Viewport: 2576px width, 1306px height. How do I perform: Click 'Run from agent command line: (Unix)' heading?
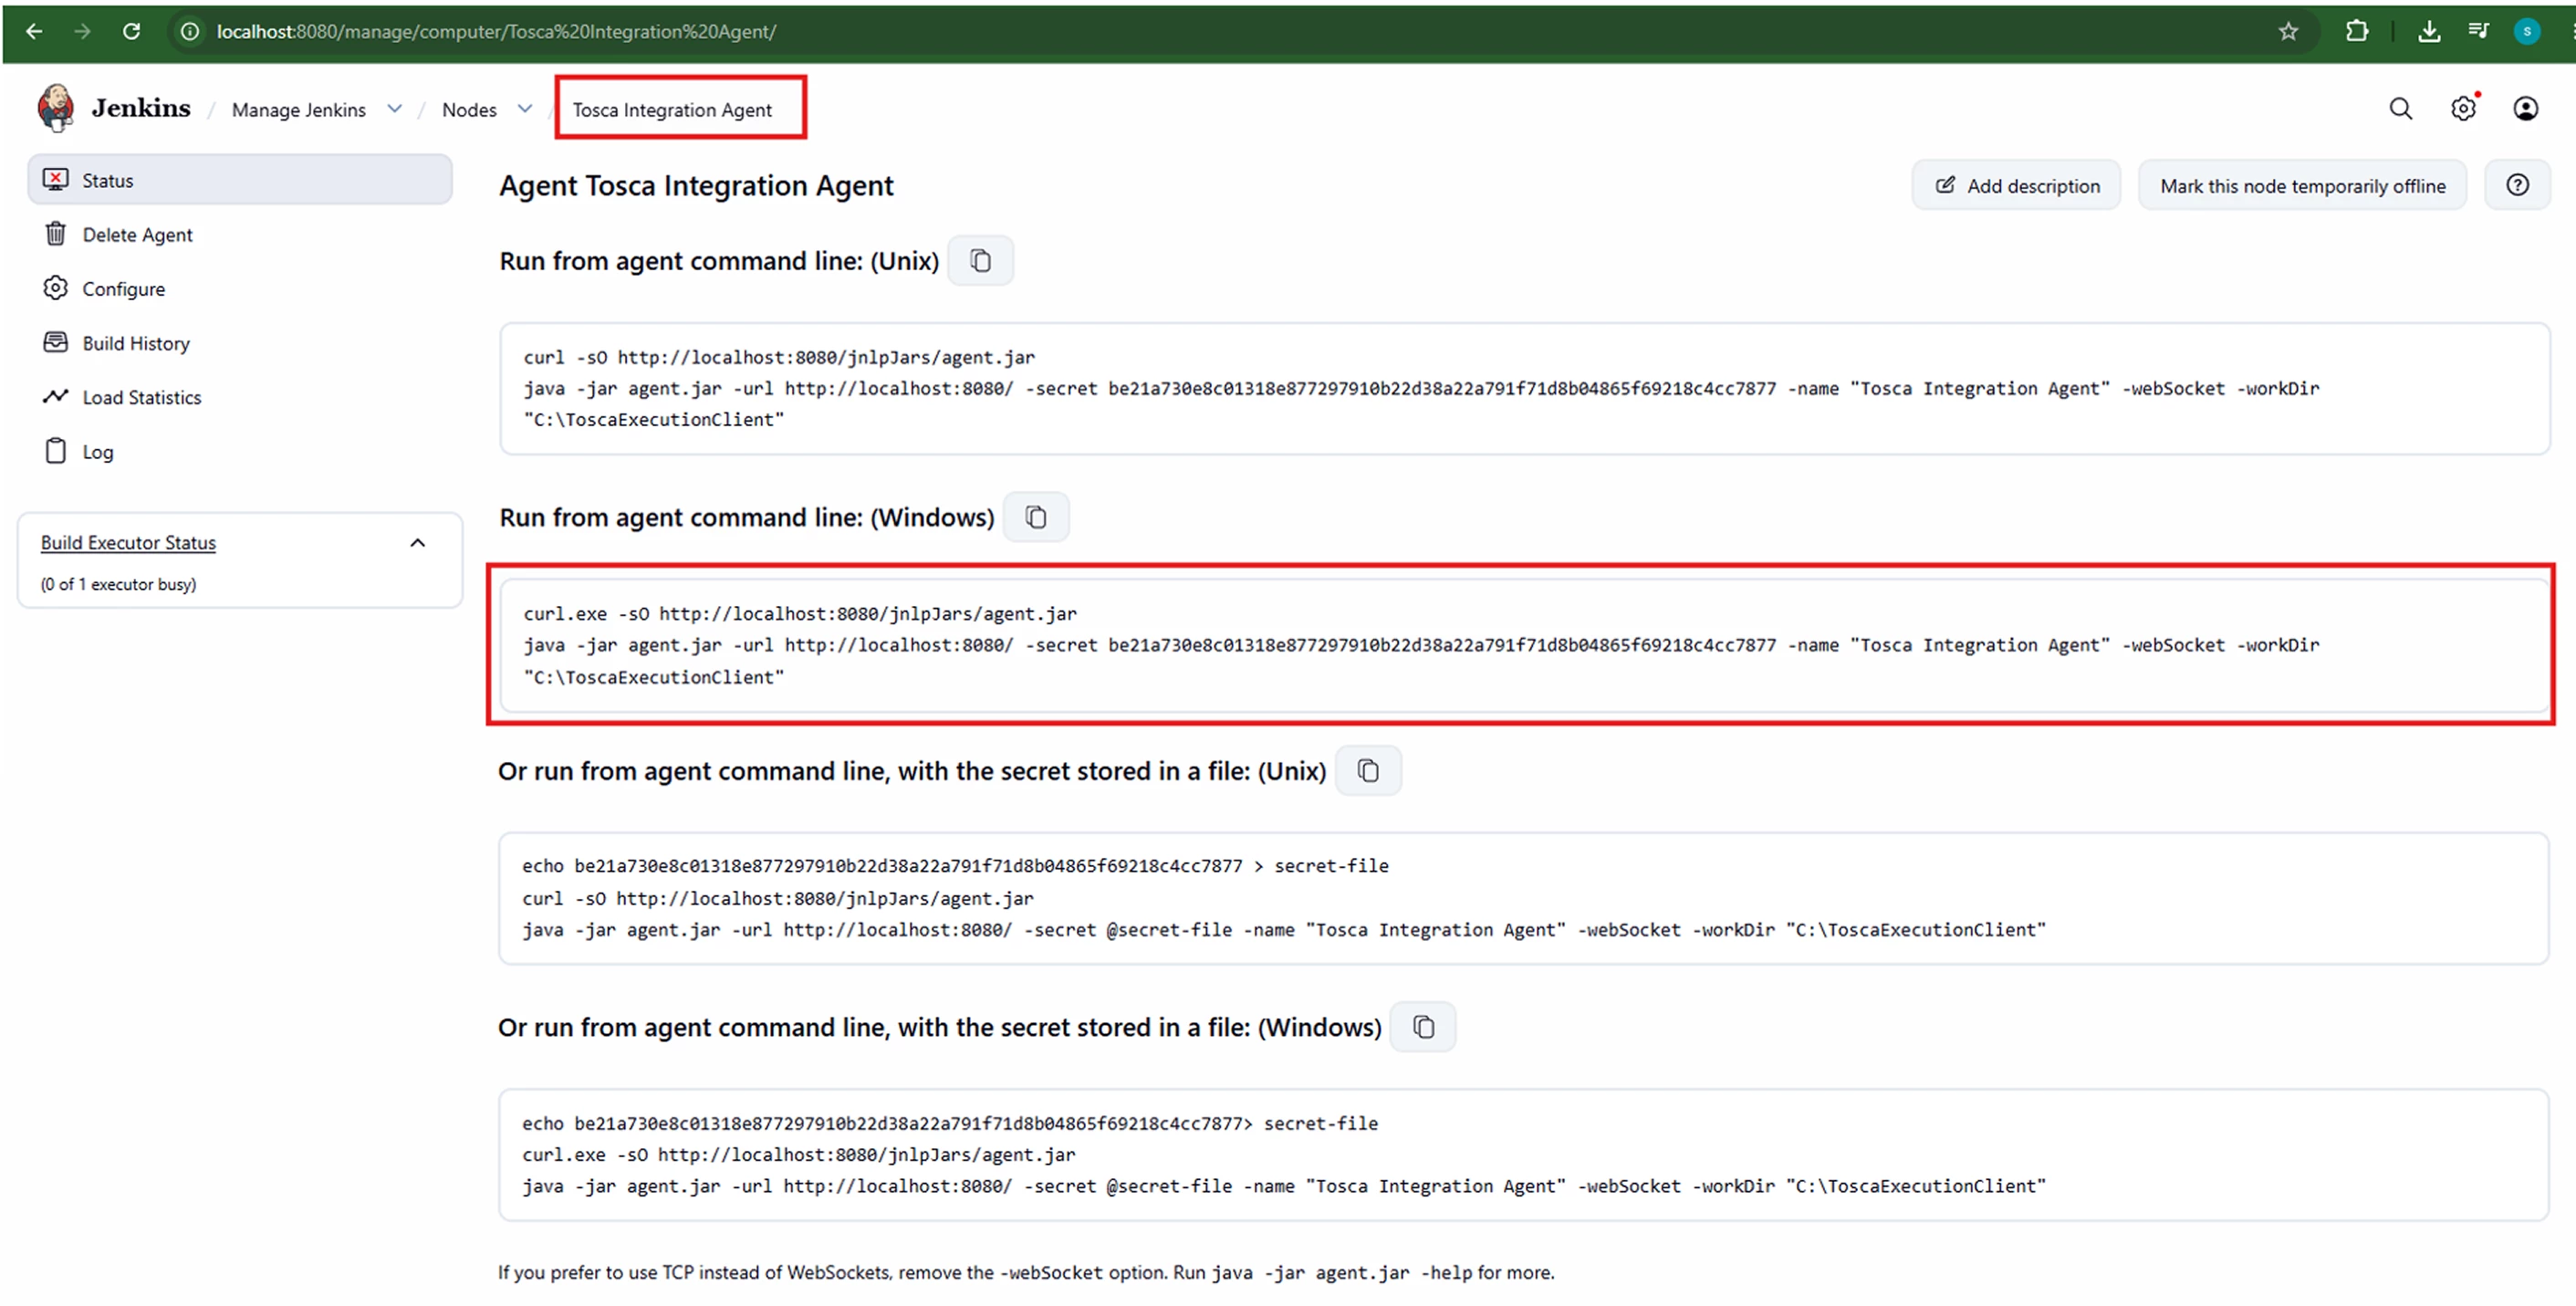pos(719,261)
